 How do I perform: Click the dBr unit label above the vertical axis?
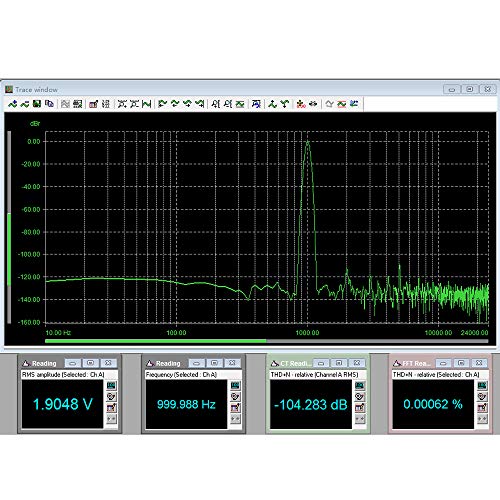pyautogui.click(x=35, y=124)
